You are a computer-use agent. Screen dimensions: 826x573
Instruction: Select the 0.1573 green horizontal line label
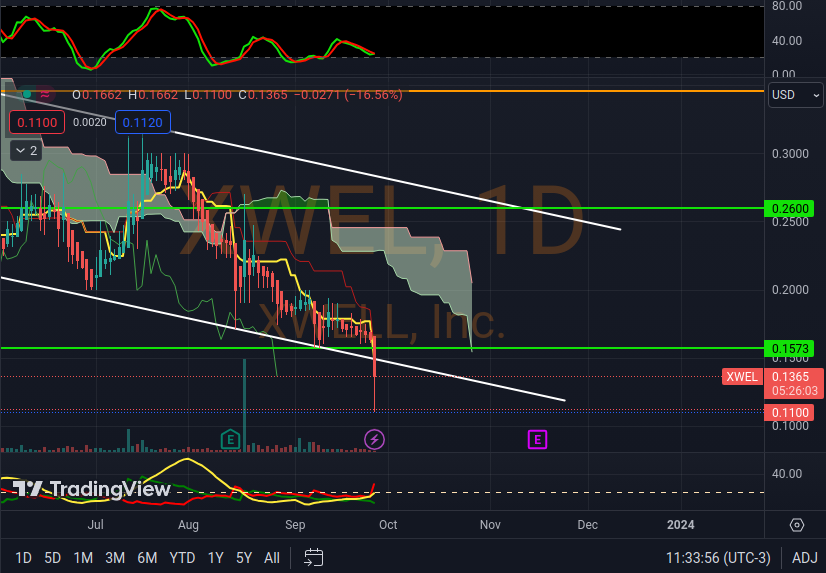point(790,348)
